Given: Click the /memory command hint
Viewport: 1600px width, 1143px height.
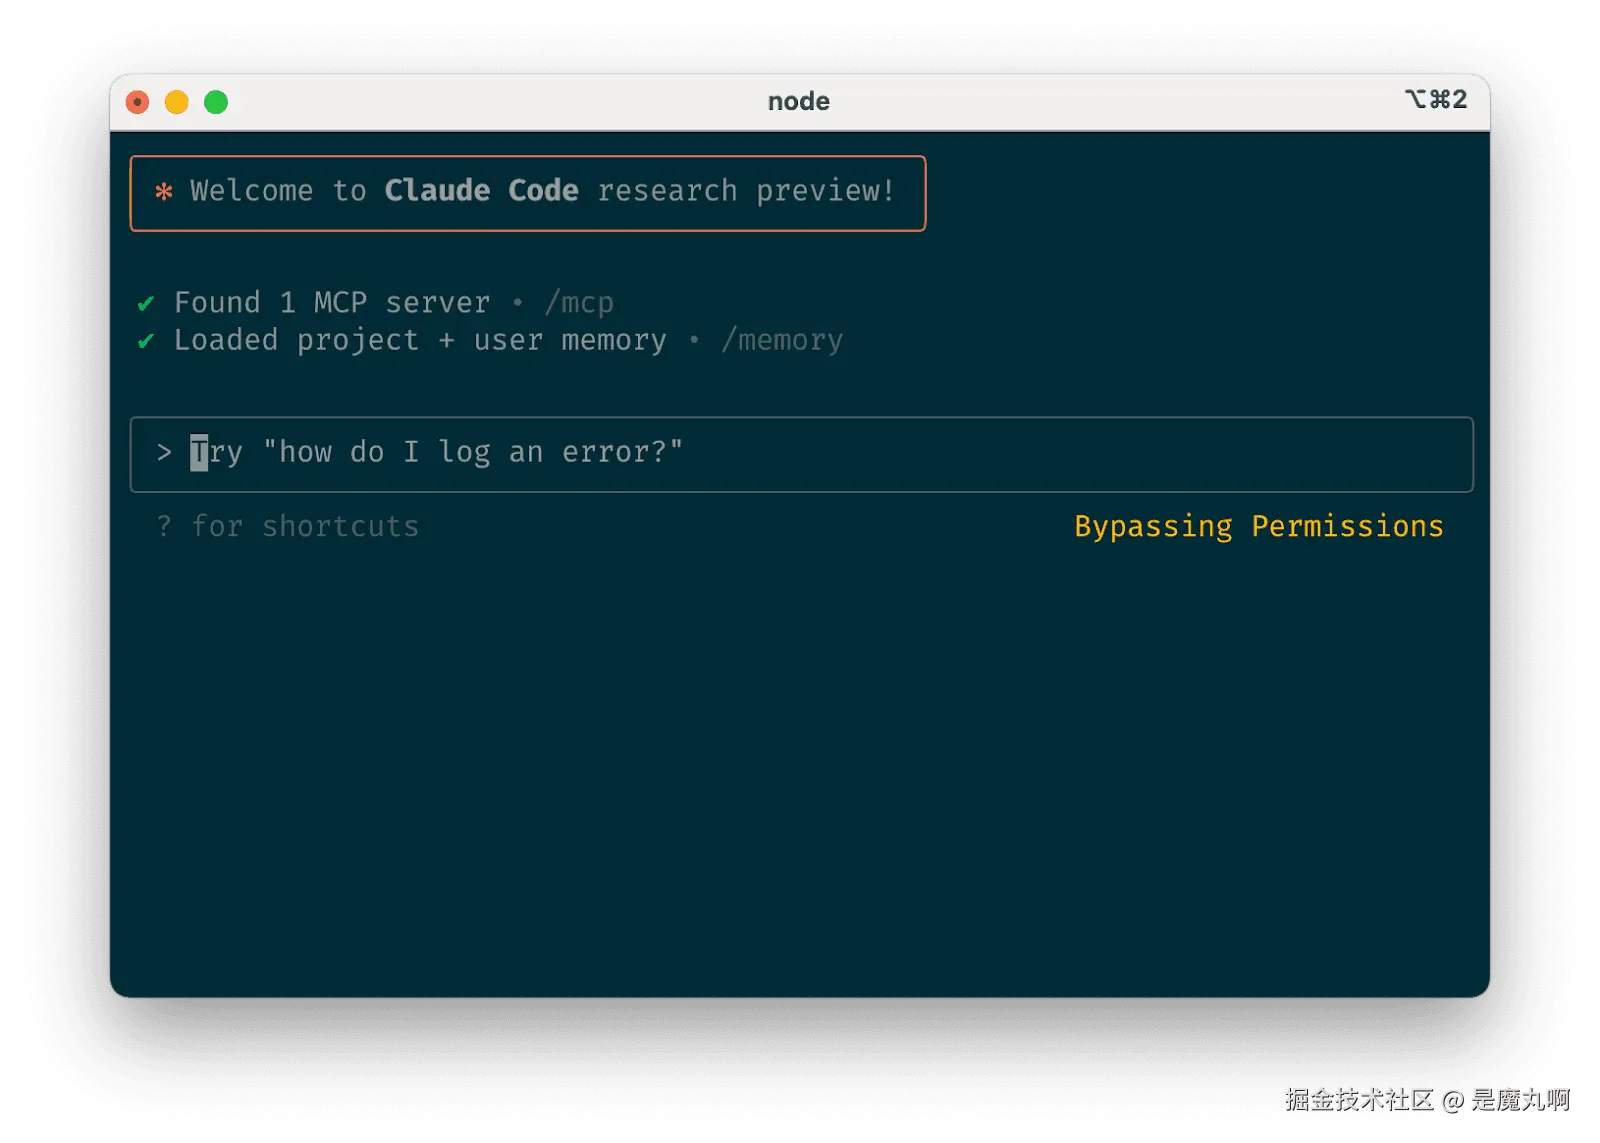Looking at the screenshot, I should click(782, 341).
